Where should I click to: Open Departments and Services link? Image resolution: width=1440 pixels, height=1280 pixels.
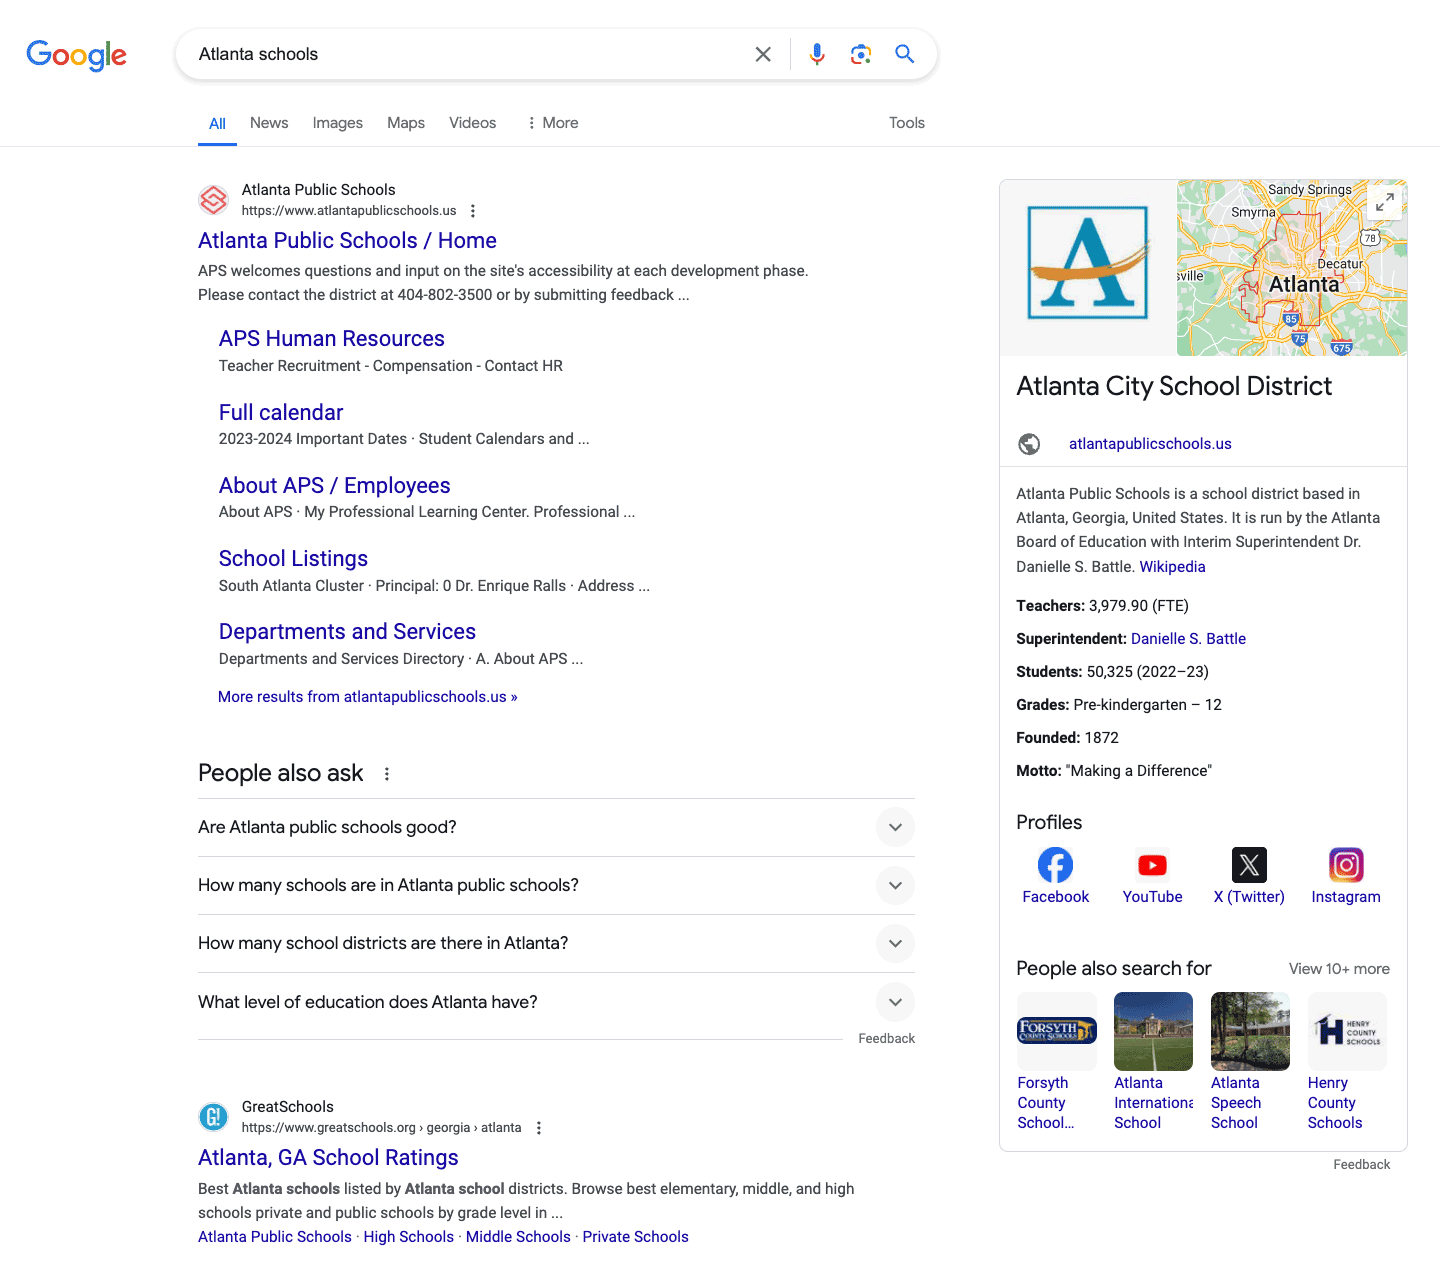coord(347,632)
